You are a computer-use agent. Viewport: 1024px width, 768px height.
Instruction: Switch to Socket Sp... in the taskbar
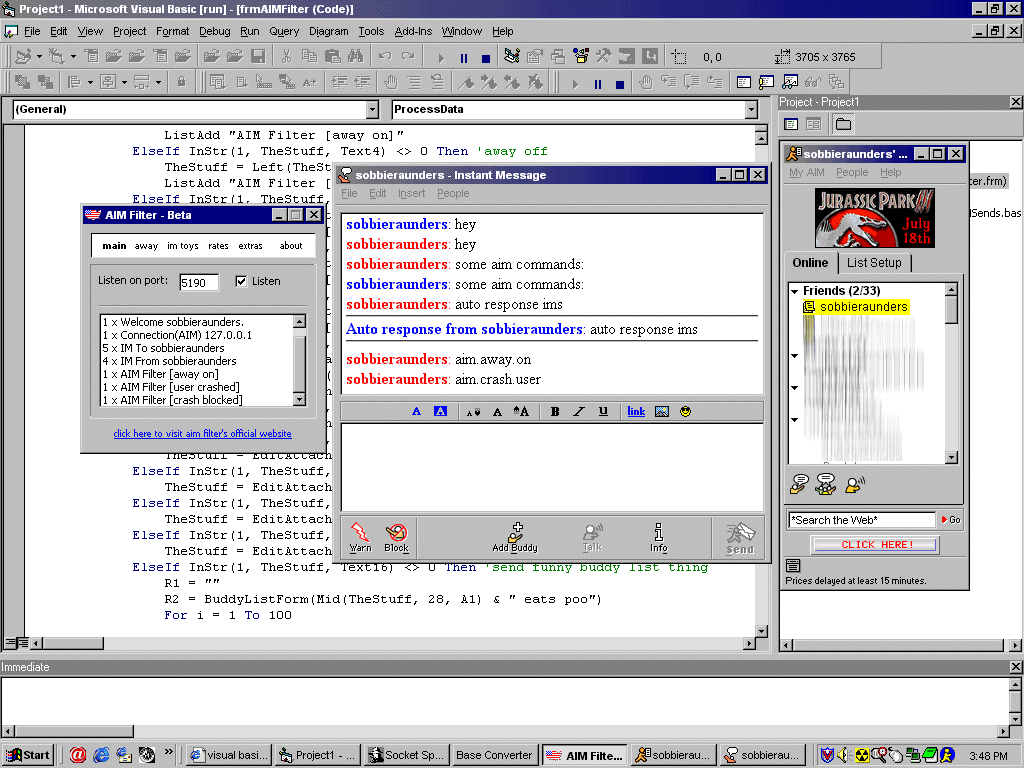[x=406, y=756]
